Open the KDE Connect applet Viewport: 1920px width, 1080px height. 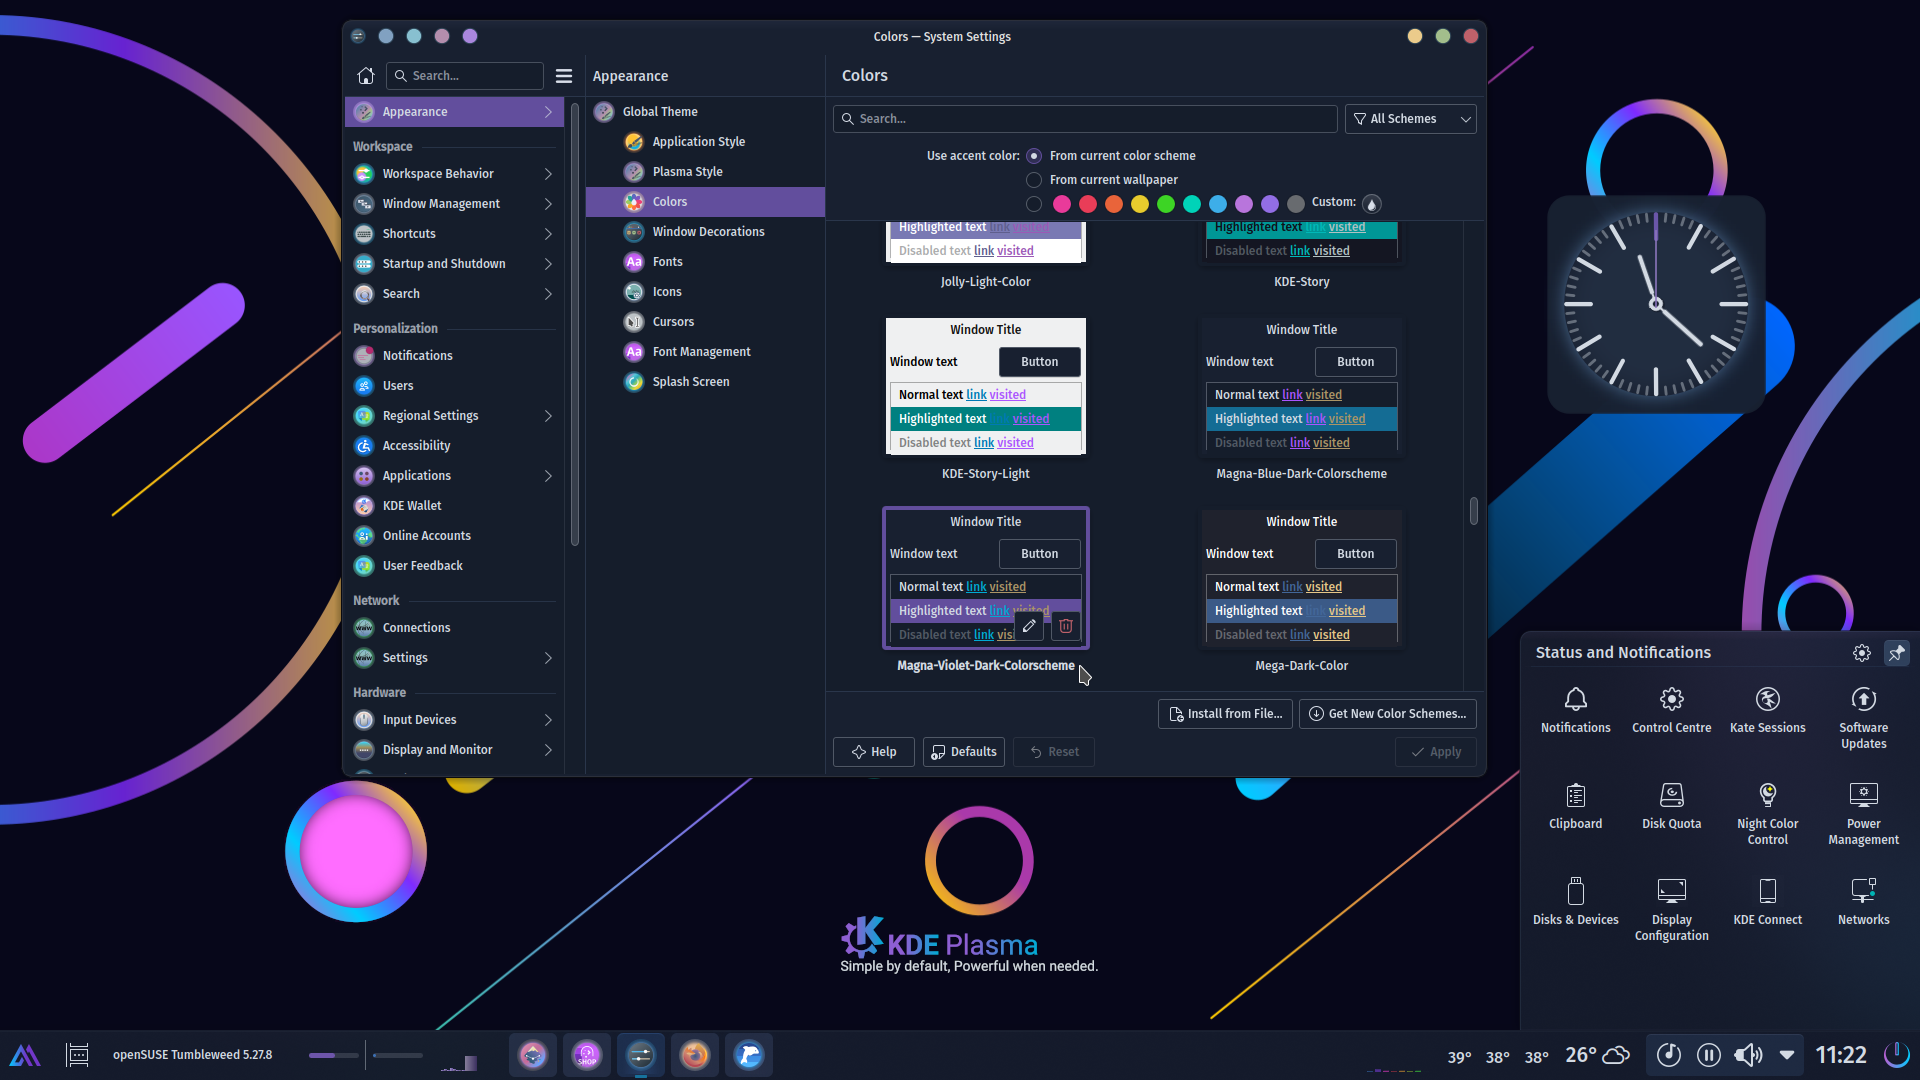pos(1768,903)
